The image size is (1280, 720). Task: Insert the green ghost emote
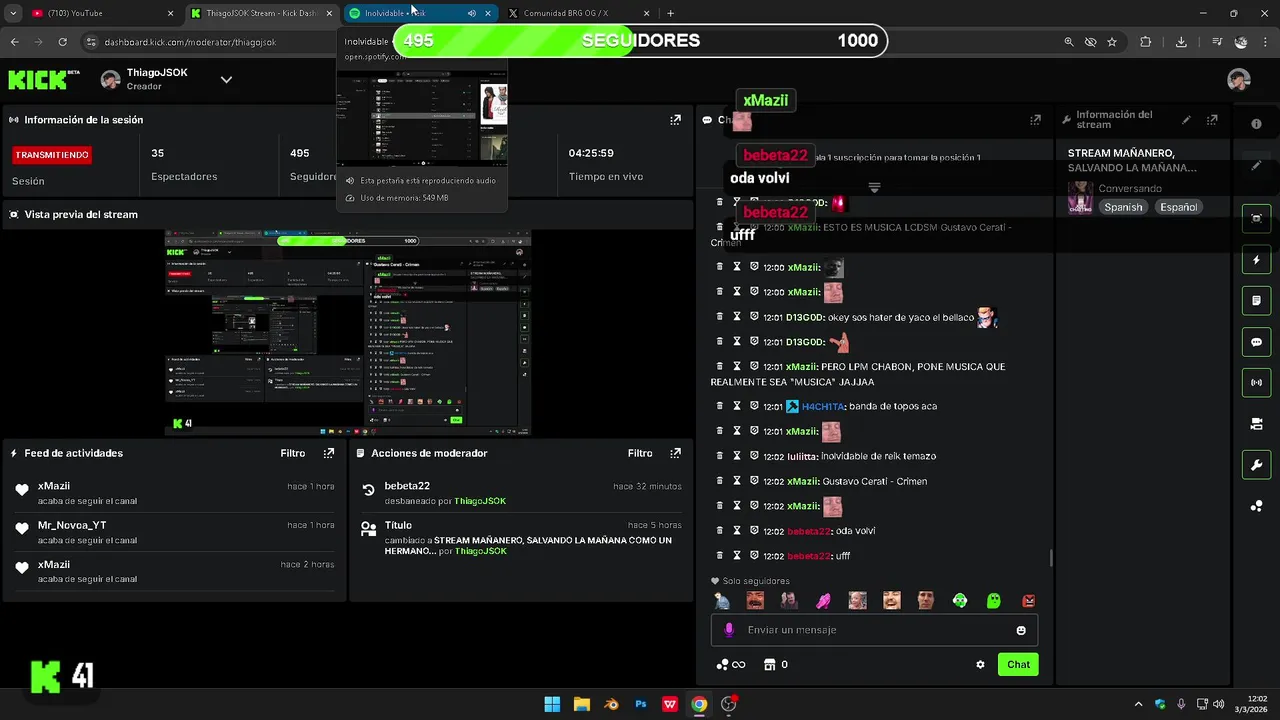(994, 601)
